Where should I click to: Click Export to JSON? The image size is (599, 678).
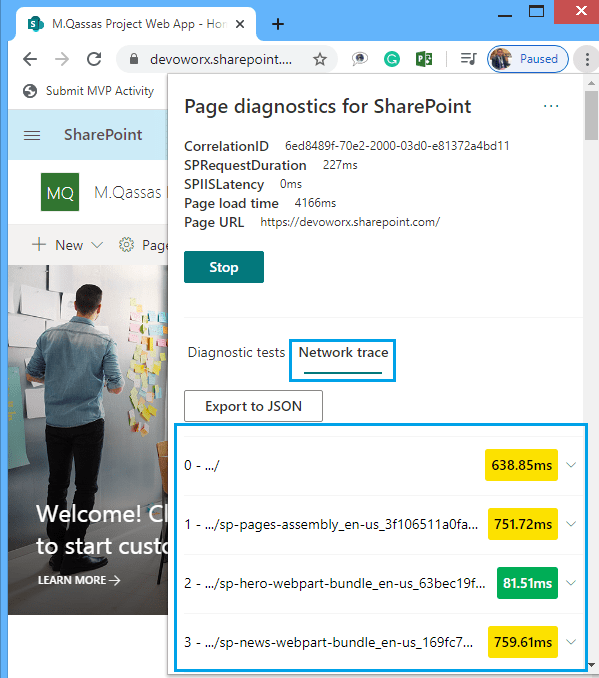coord(253,406)
